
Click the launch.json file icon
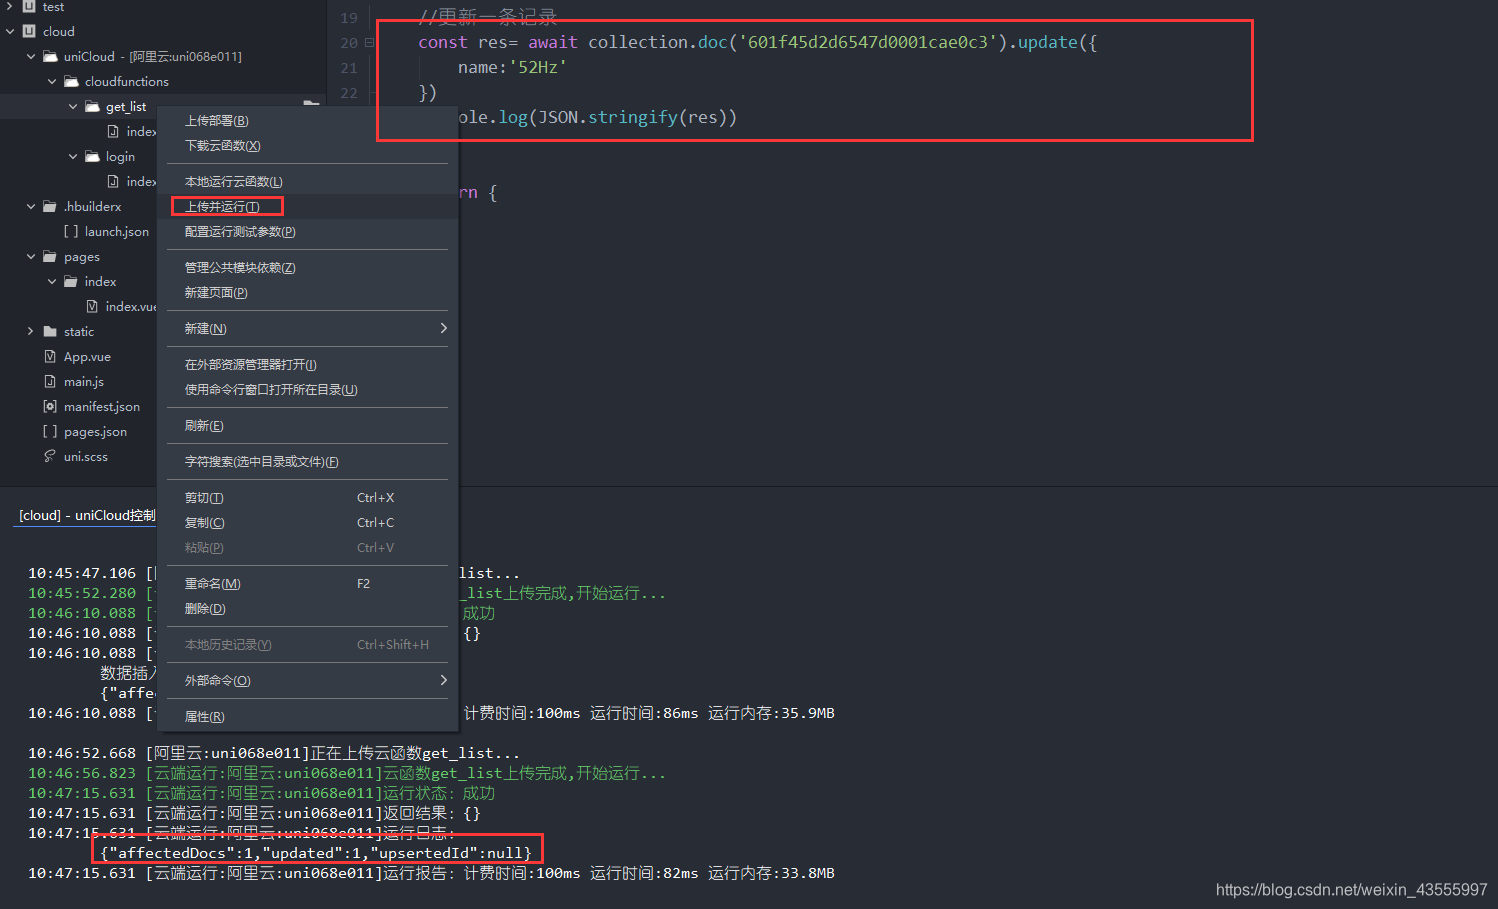click(x=71, y=231)
